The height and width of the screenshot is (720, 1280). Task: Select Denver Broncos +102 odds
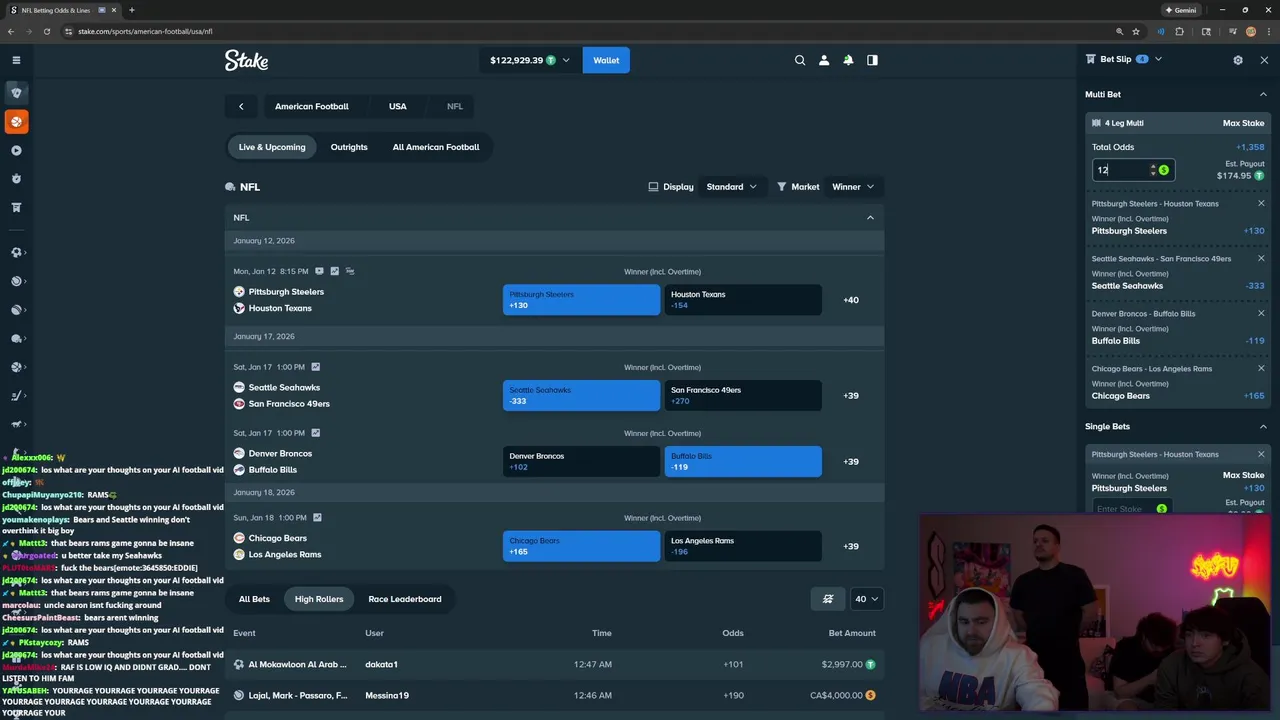[x=581, y=461]
